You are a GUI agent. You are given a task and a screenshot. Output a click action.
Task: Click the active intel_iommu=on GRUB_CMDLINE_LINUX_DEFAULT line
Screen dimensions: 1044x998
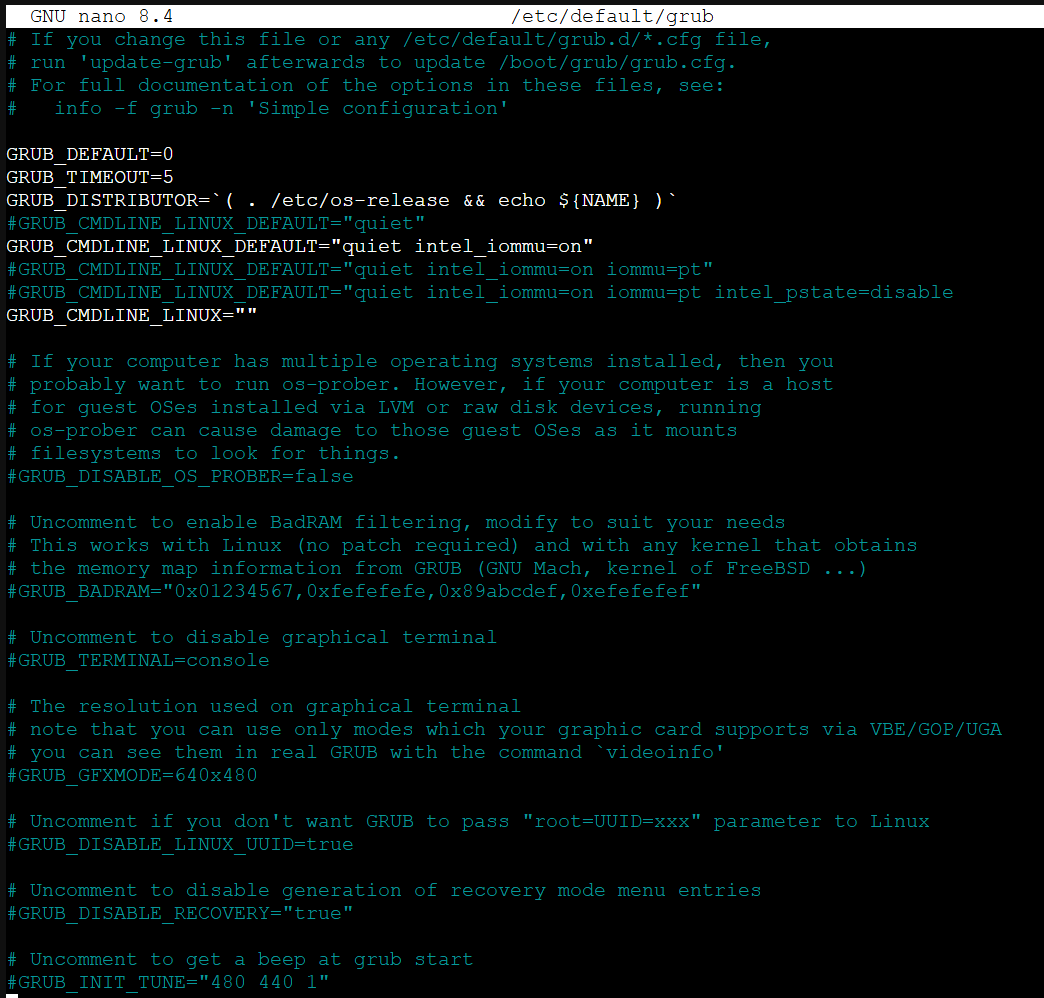point(300,246)
